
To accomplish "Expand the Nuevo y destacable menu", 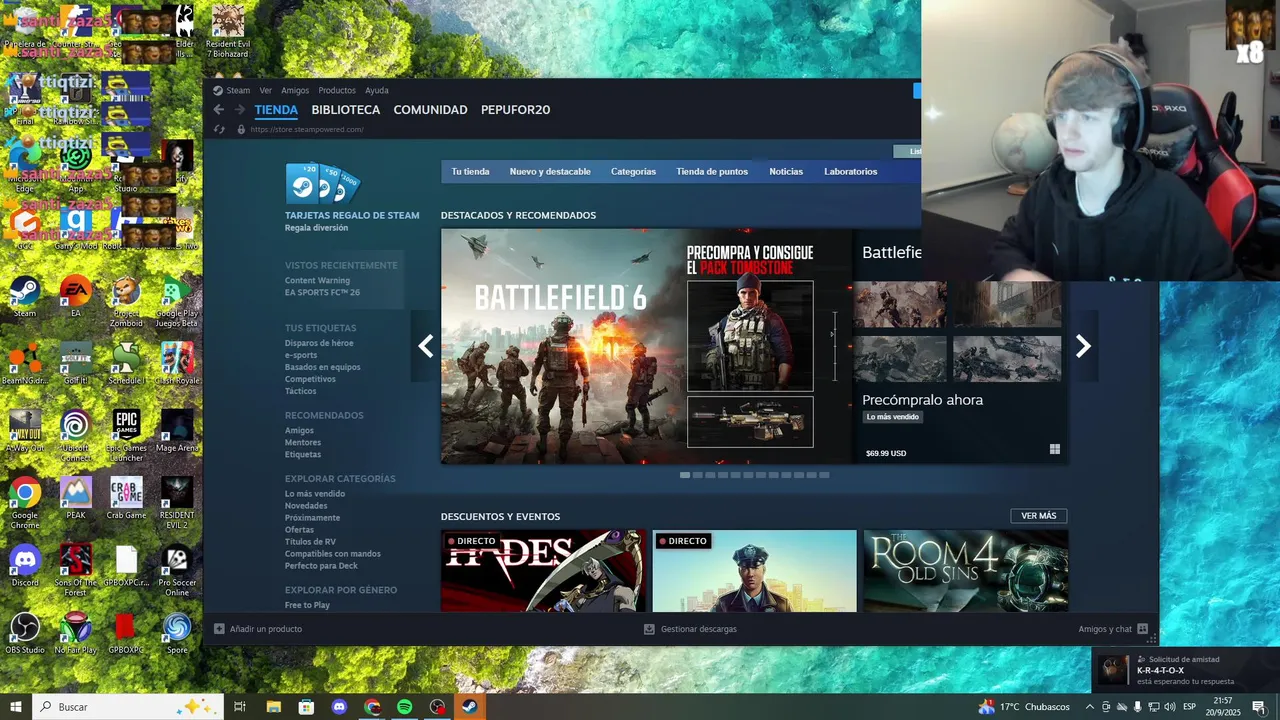I will pyautogui.click(x=550, y=172).
